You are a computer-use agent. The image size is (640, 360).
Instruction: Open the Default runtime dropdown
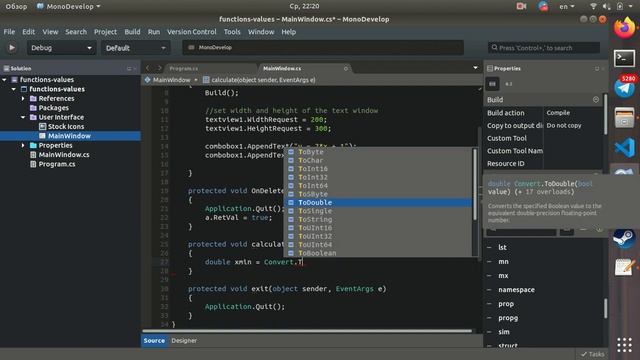[136, 48]
